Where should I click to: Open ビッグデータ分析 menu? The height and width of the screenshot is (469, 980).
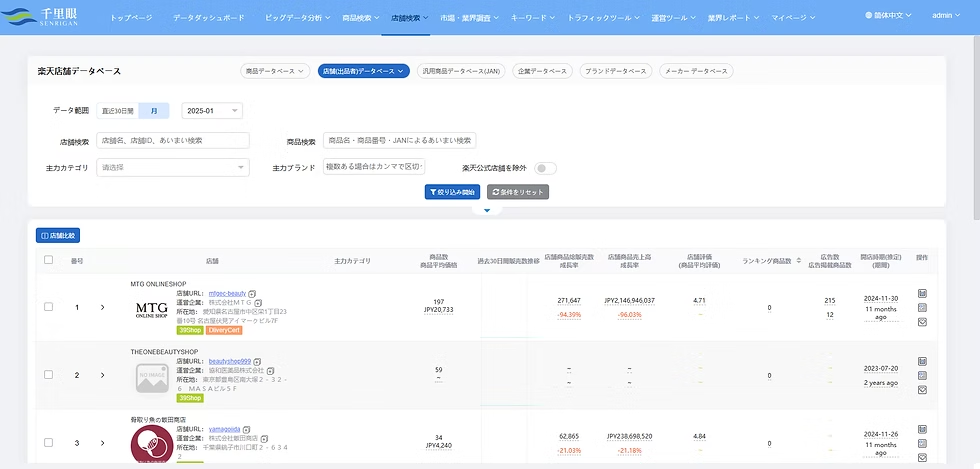(298, 18)
